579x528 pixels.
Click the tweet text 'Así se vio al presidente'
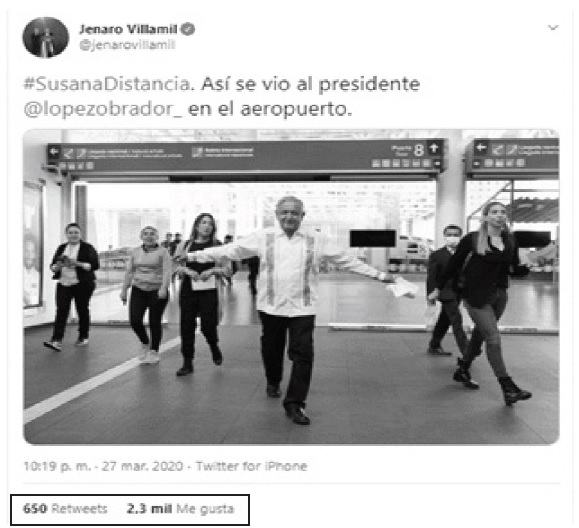(311, 84)
